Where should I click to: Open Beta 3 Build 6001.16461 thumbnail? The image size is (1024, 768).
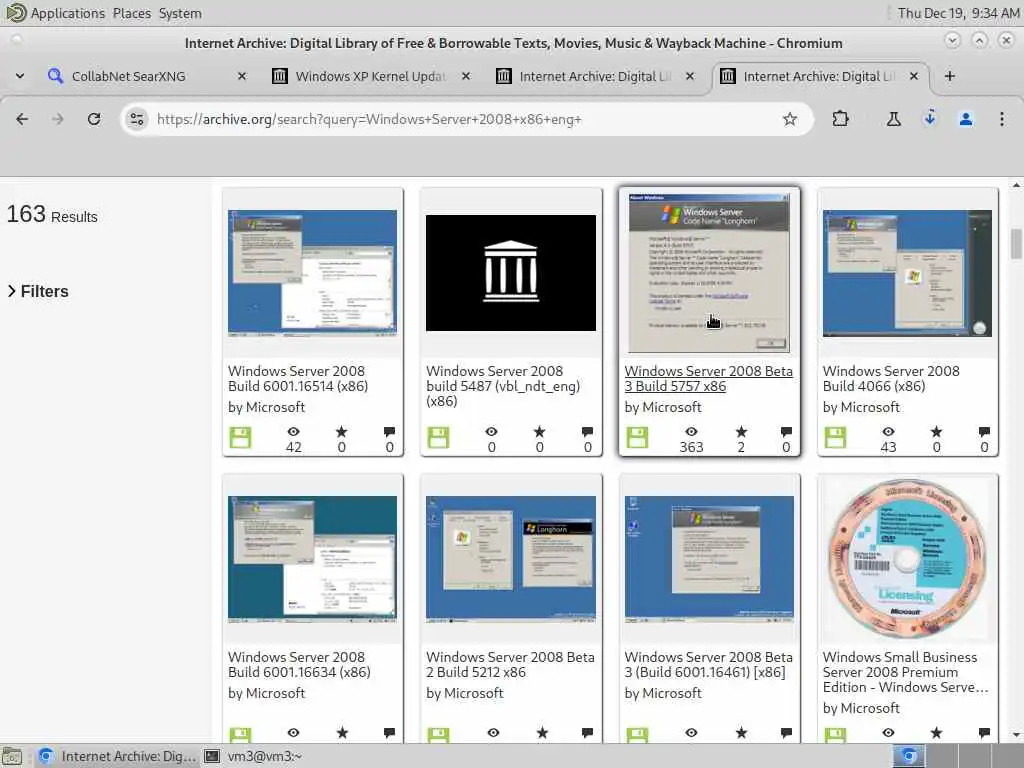coord(709,559)
